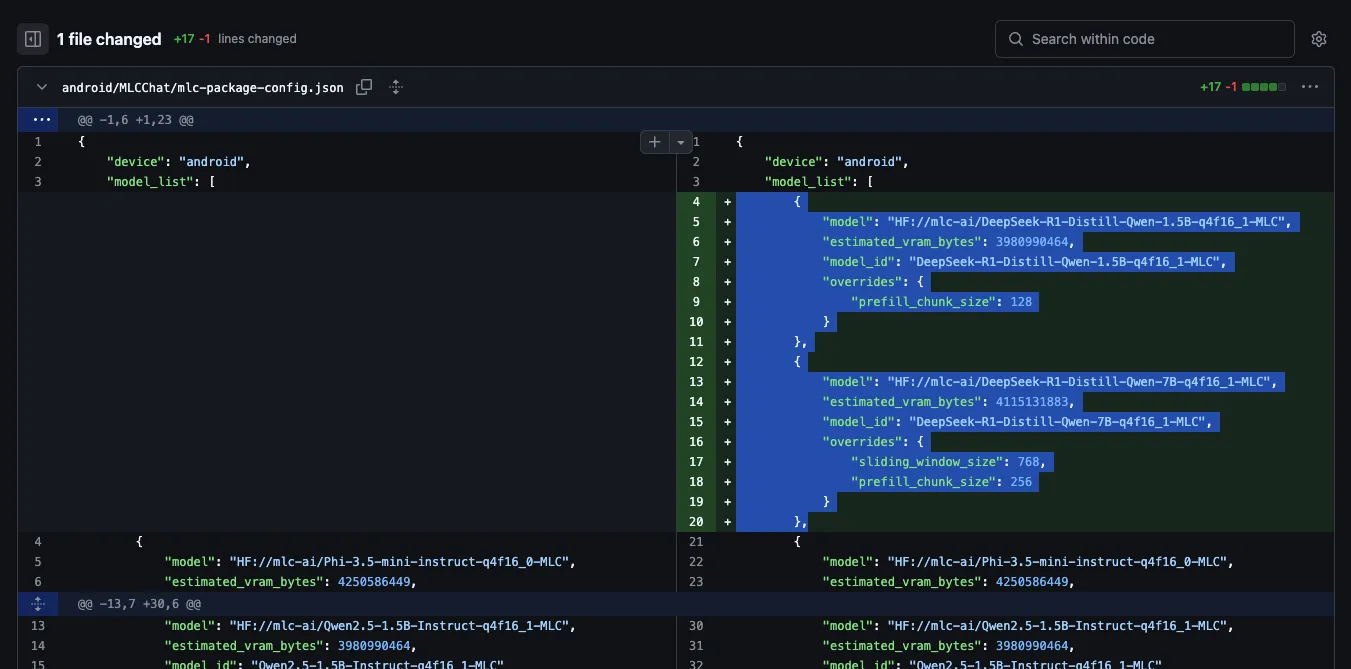
Task: Click the green diffstat squares in the file header
Action: point(1264,87)
